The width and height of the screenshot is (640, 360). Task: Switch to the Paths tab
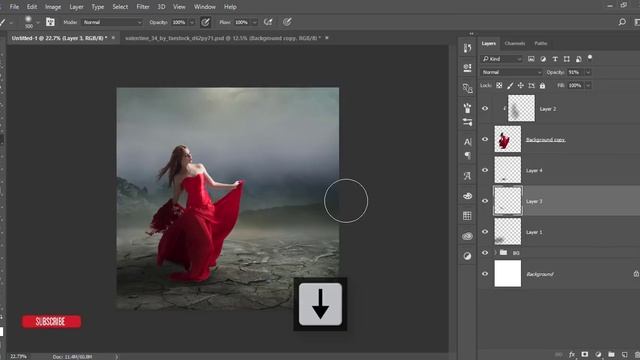tap(541, 43)
